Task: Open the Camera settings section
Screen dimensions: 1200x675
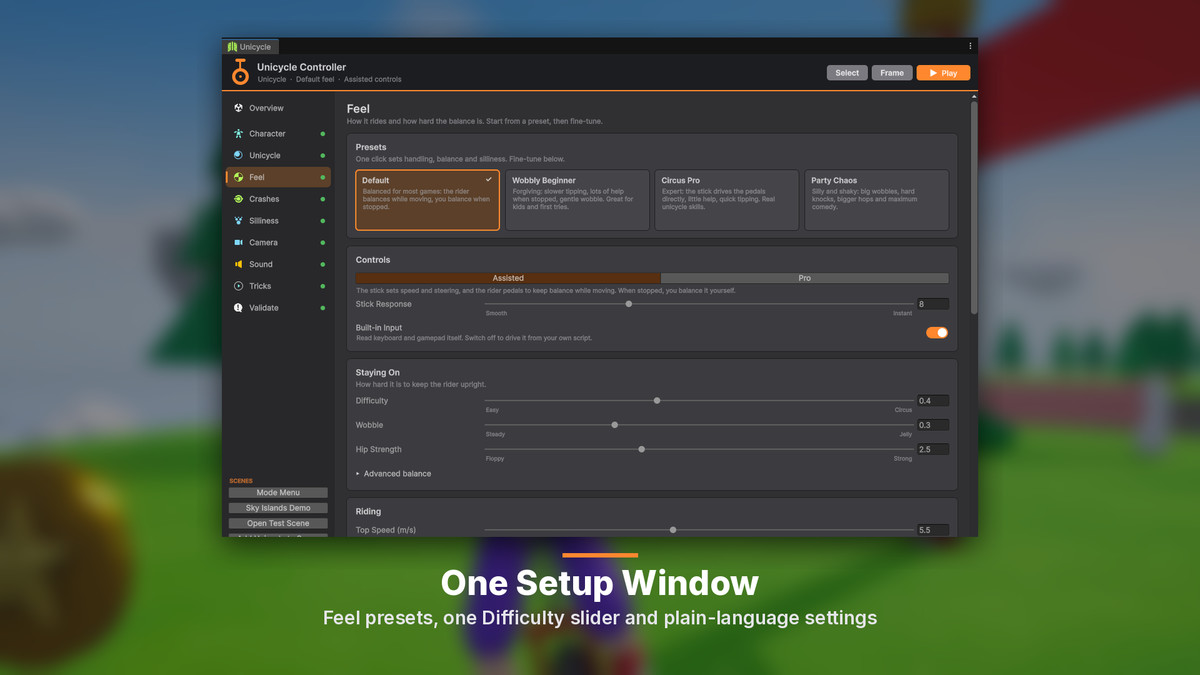Action: [x=277, y=243]
